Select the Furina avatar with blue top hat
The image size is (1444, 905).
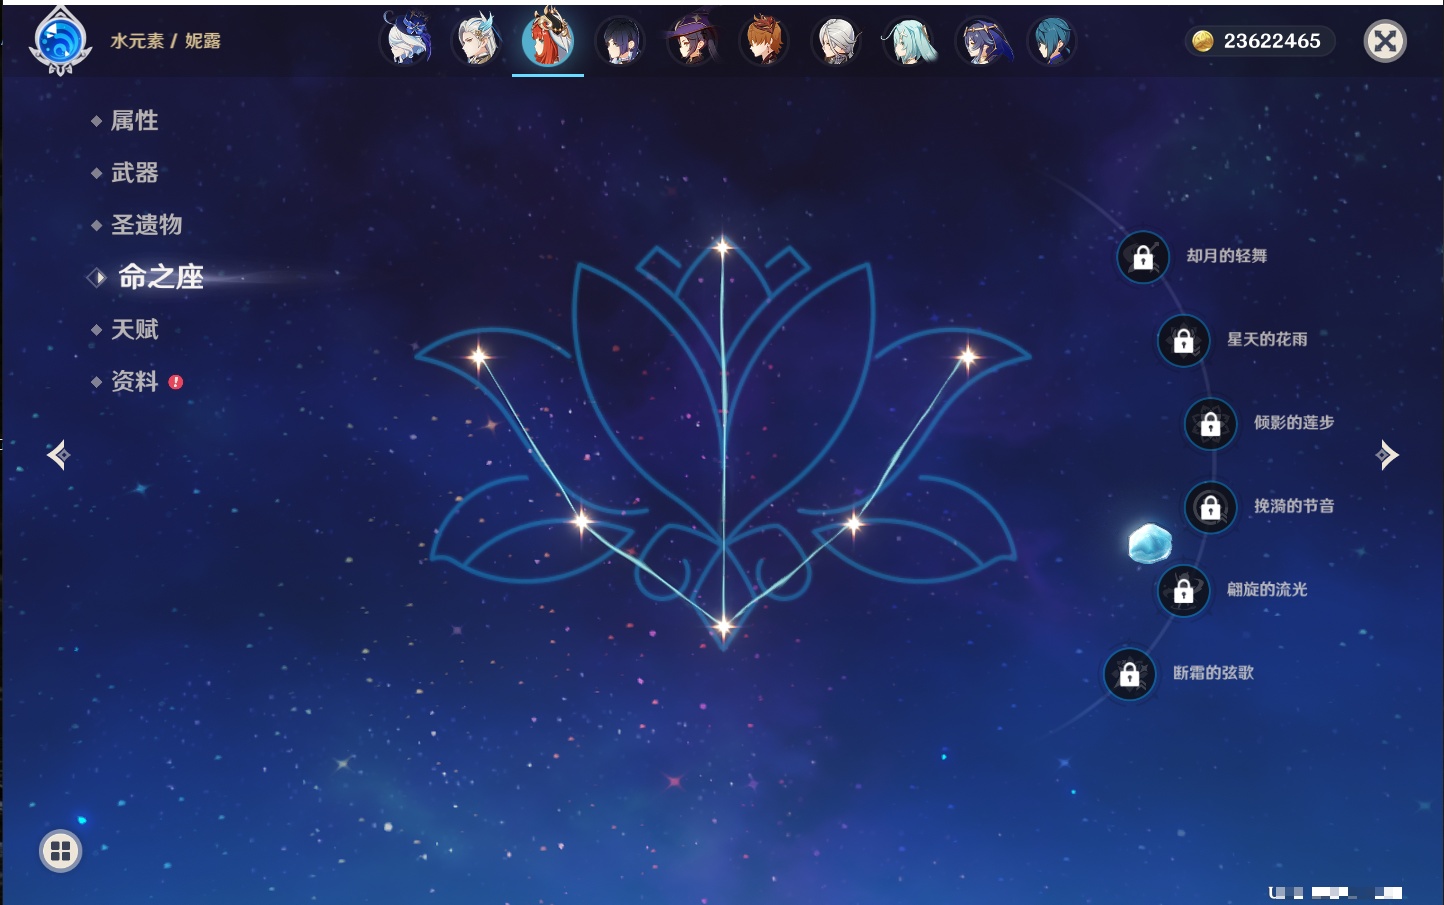(x=406, y=41)
